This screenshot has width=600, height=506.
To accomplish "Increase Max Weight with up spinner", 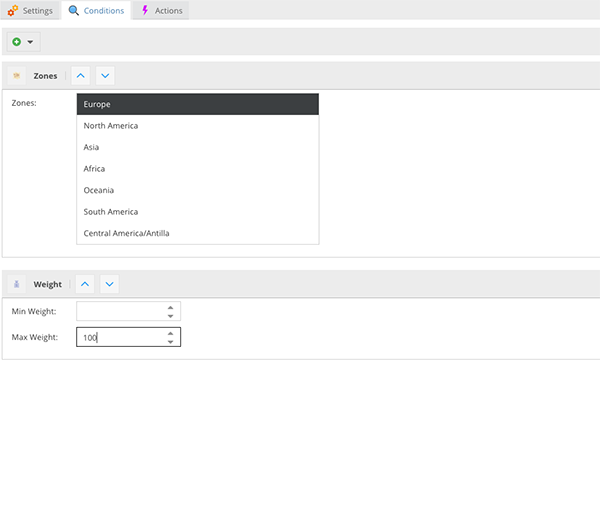I will click(171, 332).
